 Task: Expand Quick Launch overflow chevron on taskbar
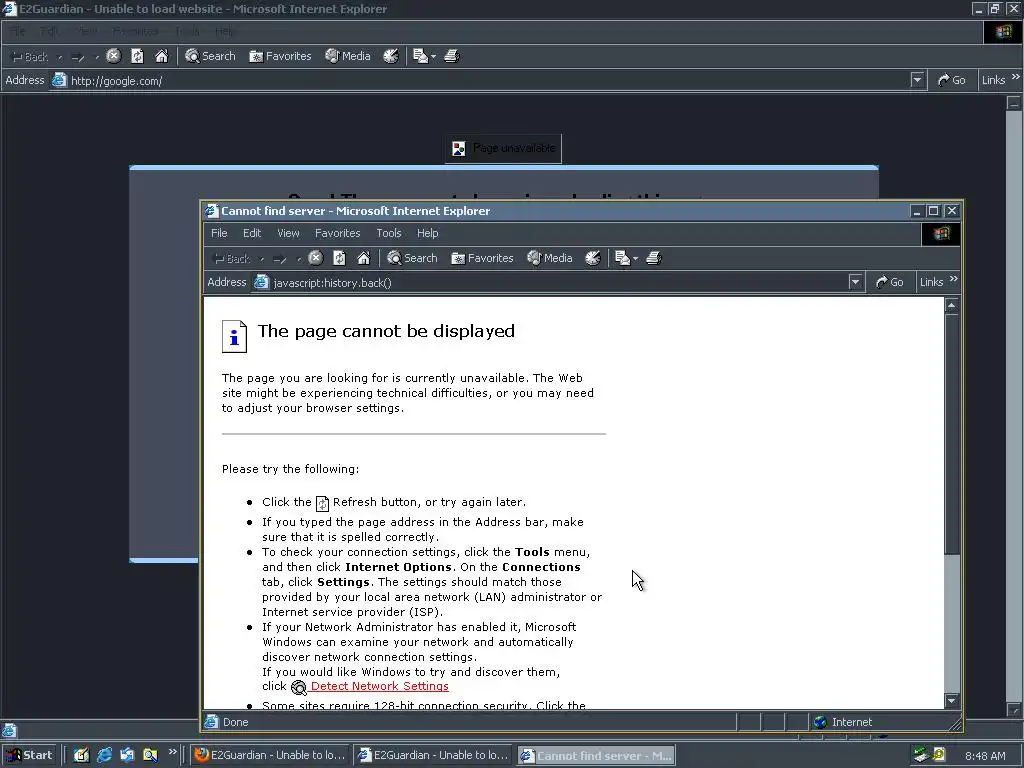(x=172, y=752)
